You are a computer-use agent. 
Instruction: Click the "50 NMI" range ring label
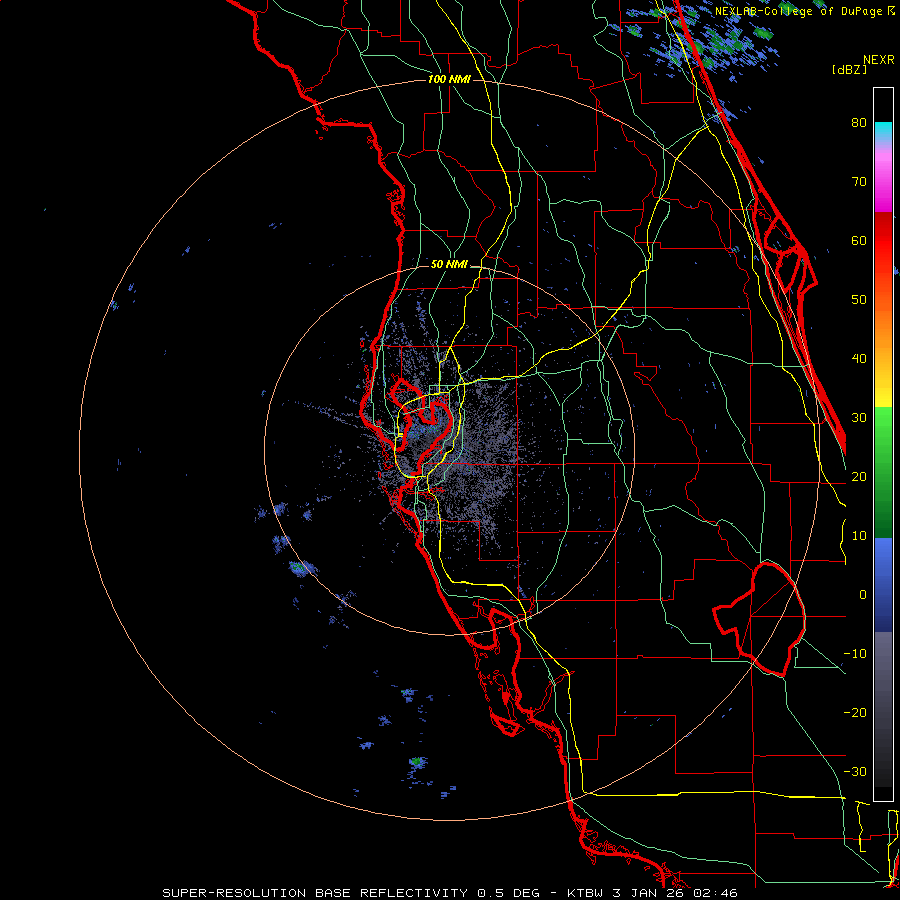tap(449, 265)
